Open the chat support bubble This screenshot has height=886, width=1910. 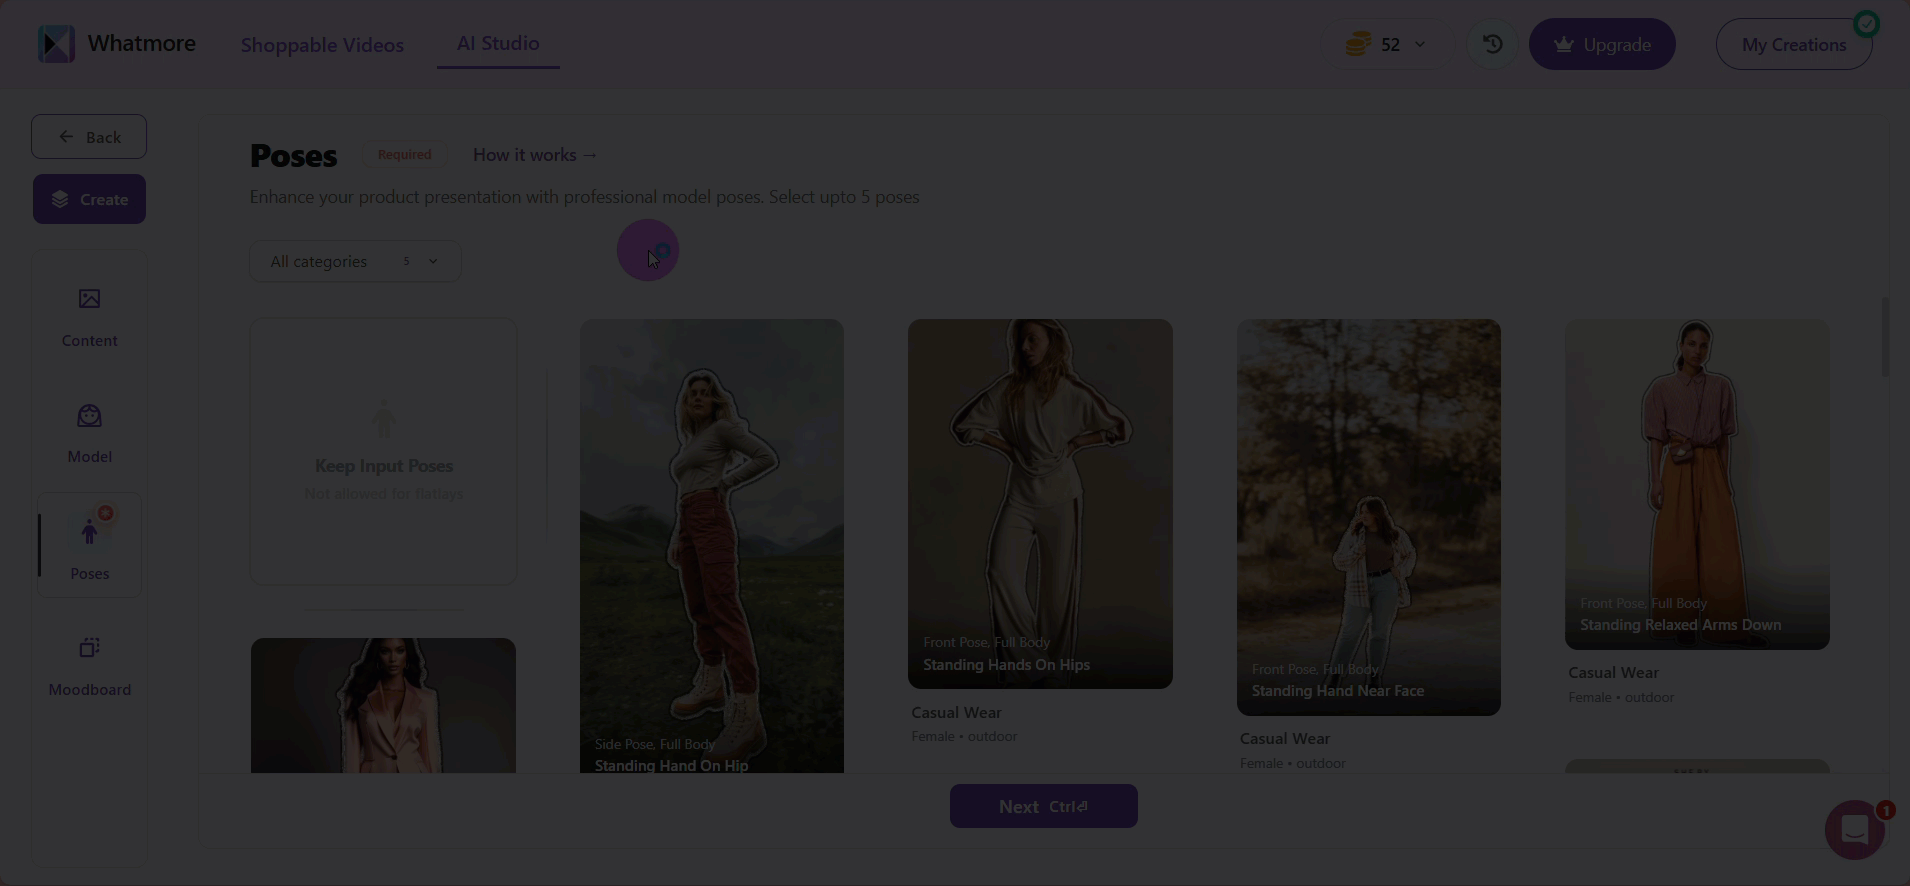1854,829
